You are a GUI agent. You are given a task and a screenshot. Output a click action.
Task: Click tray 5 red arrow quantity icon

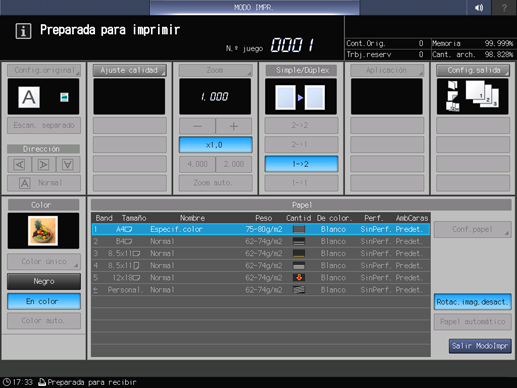tap(299, 277)
